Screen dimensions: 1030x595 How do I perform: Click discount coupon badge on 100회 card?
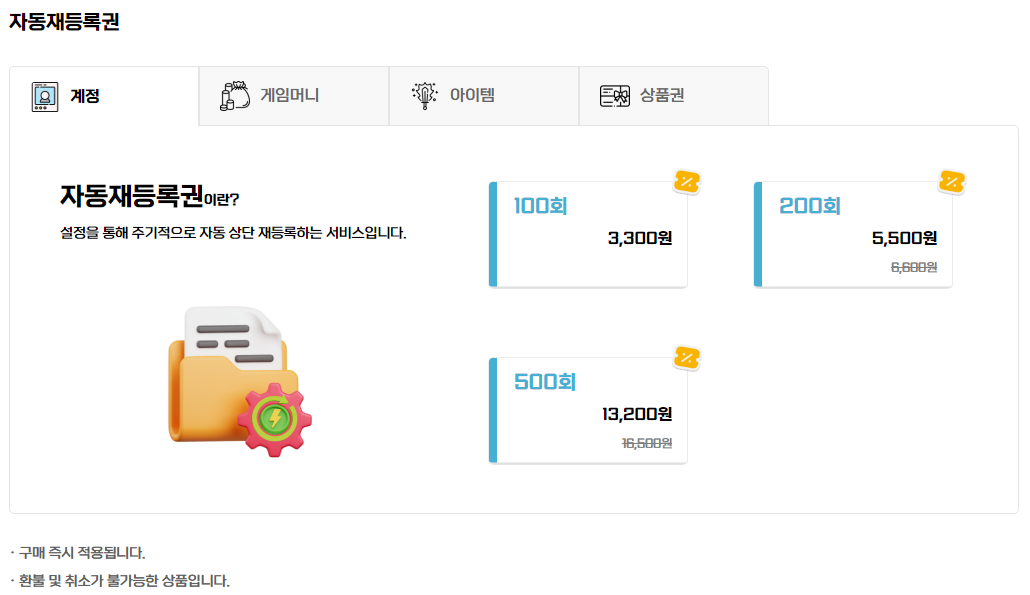click(686, 182)
